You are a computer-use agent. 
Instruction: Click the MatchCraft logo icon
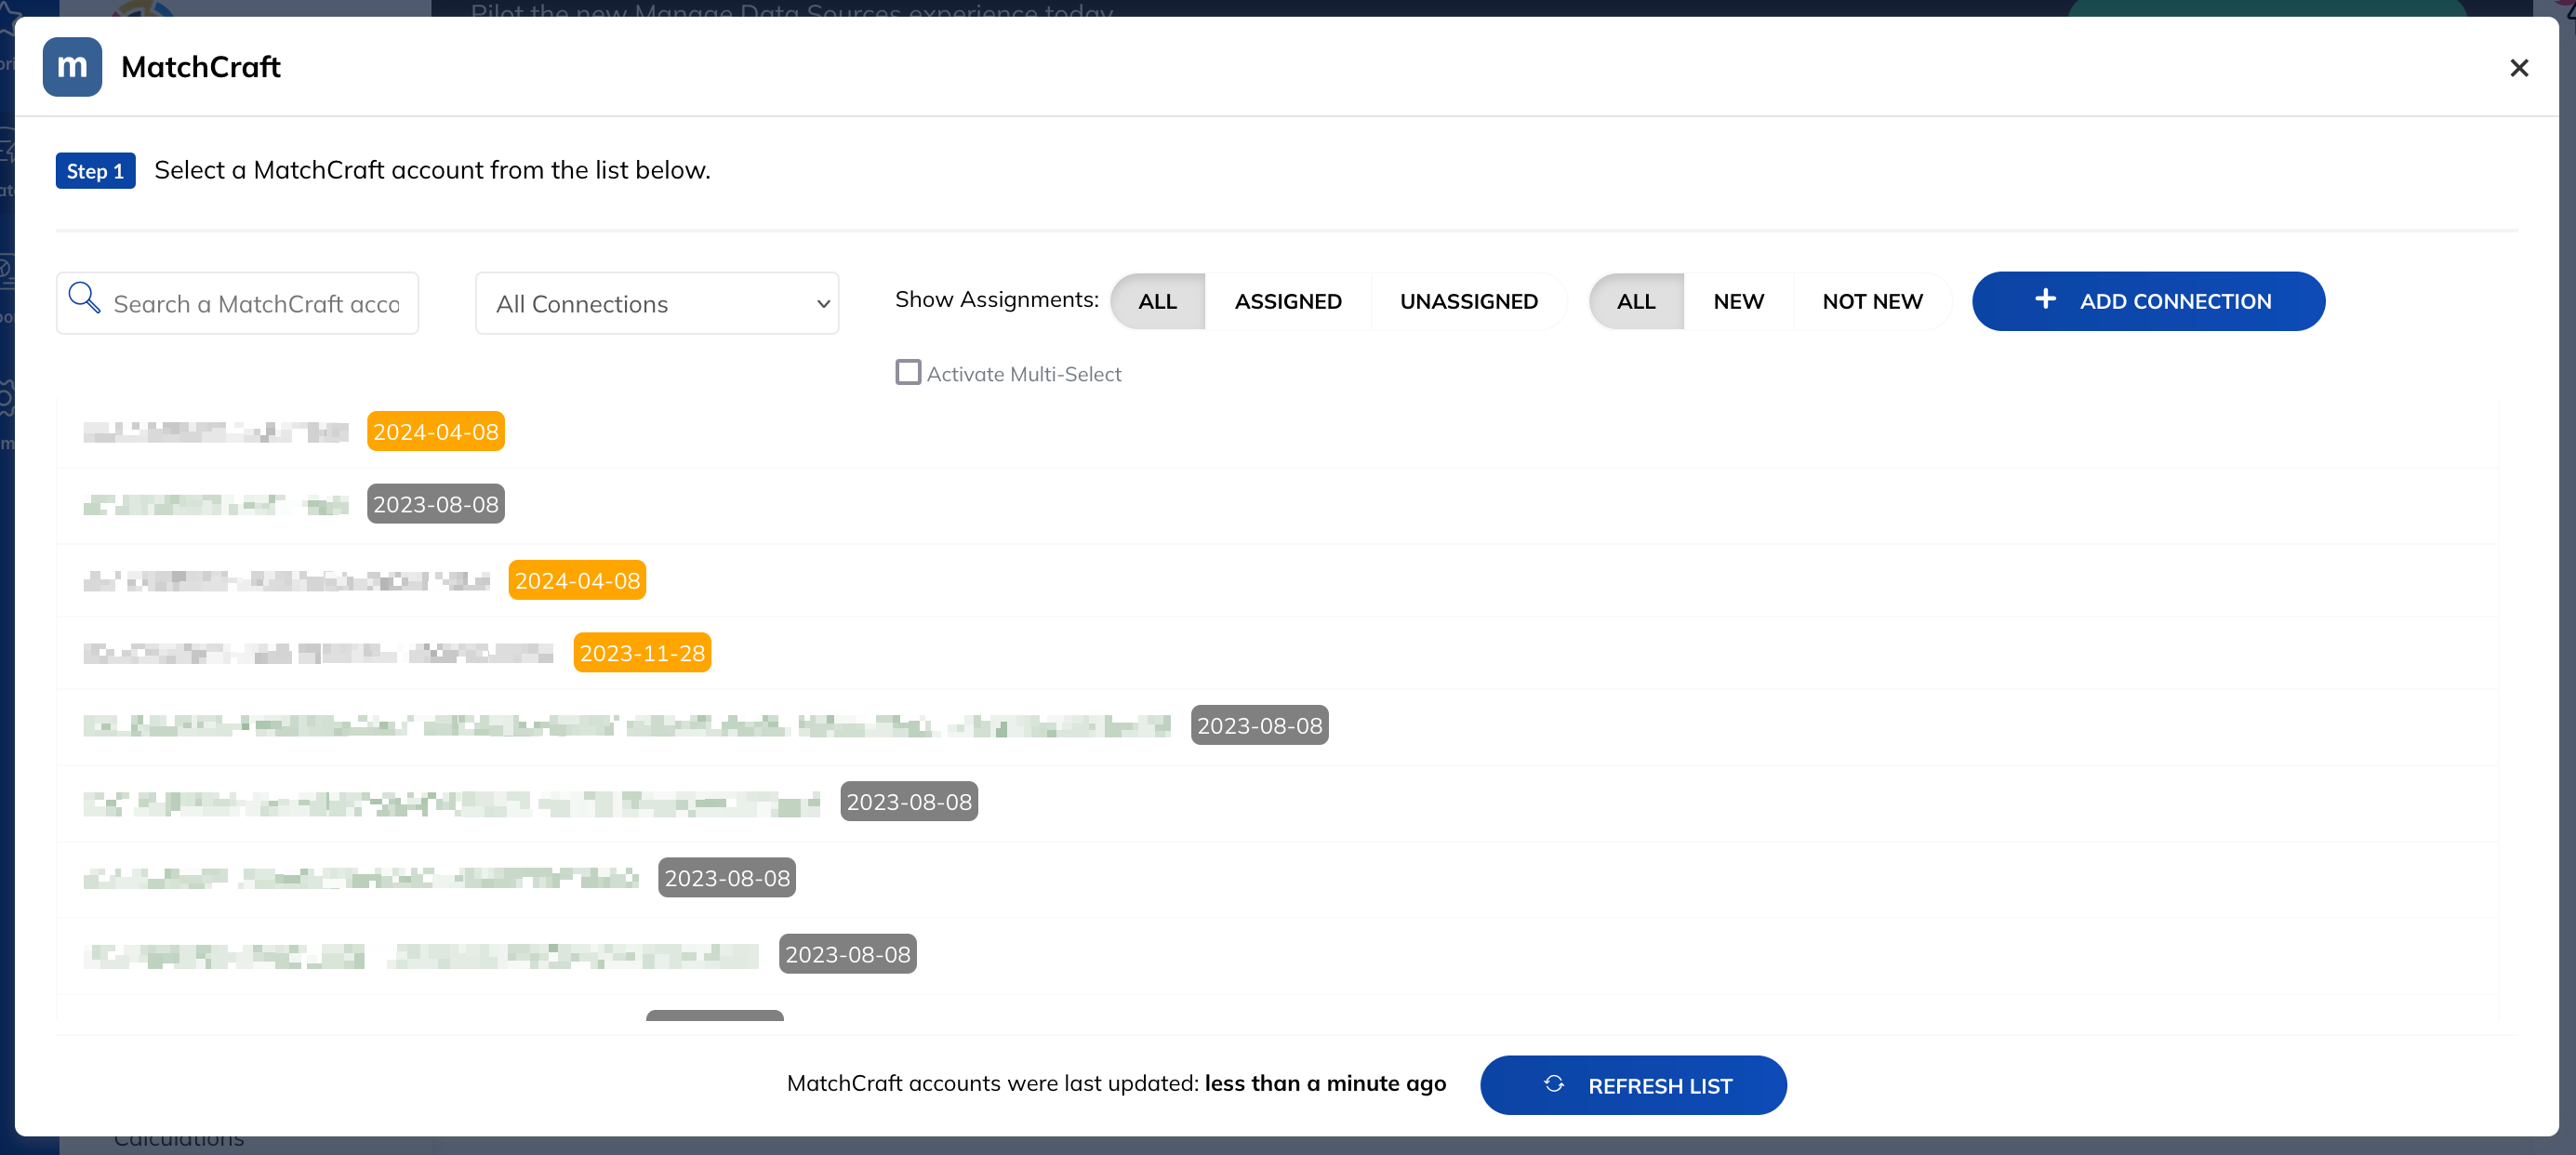[x=72, y=67]
